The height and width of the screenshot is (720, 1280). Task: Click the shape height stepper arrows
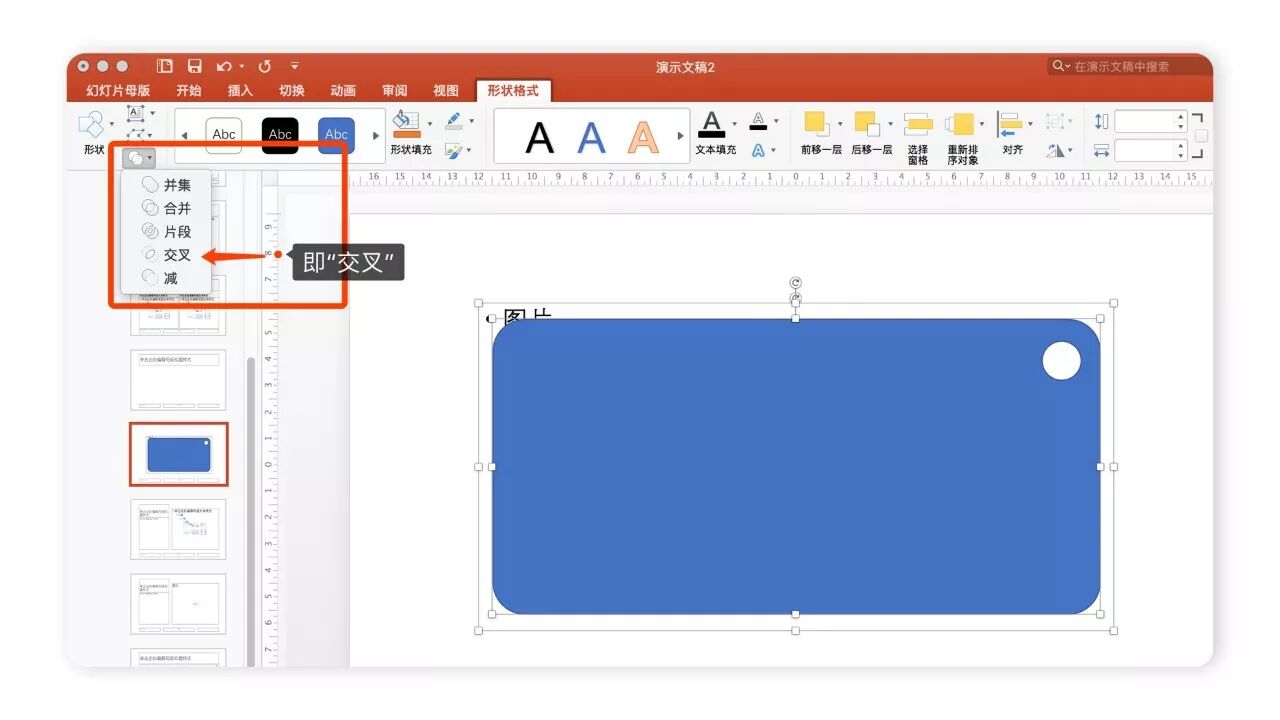(x=1181, y=121)
